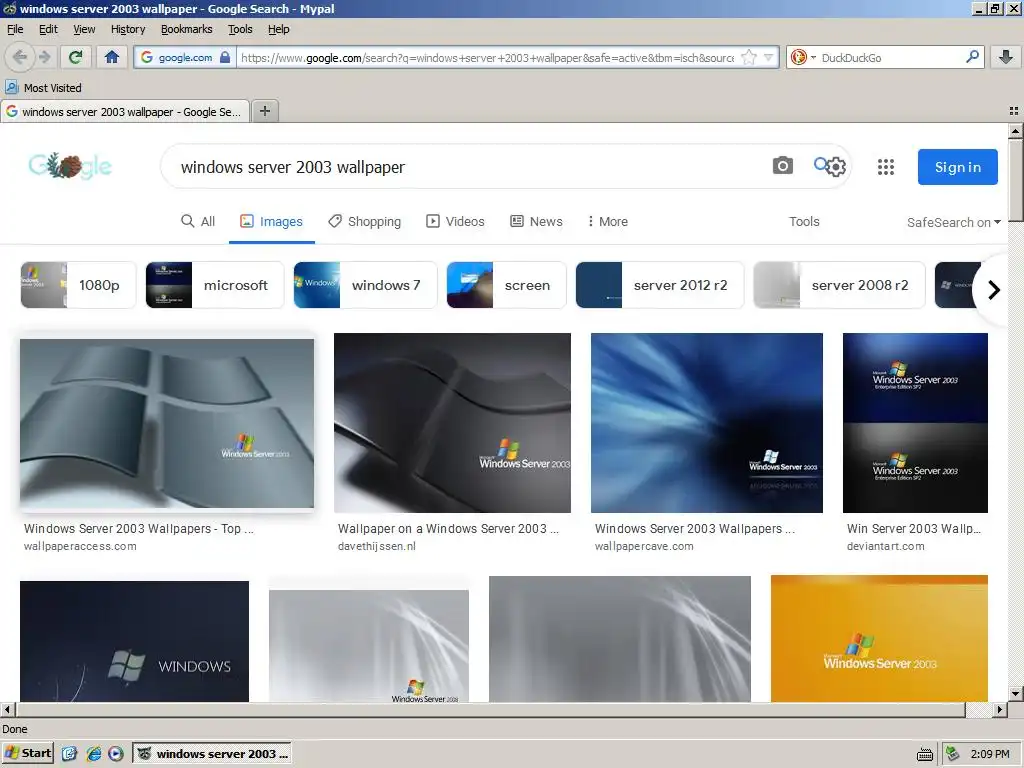Open the History menu

tap(128, 29)
